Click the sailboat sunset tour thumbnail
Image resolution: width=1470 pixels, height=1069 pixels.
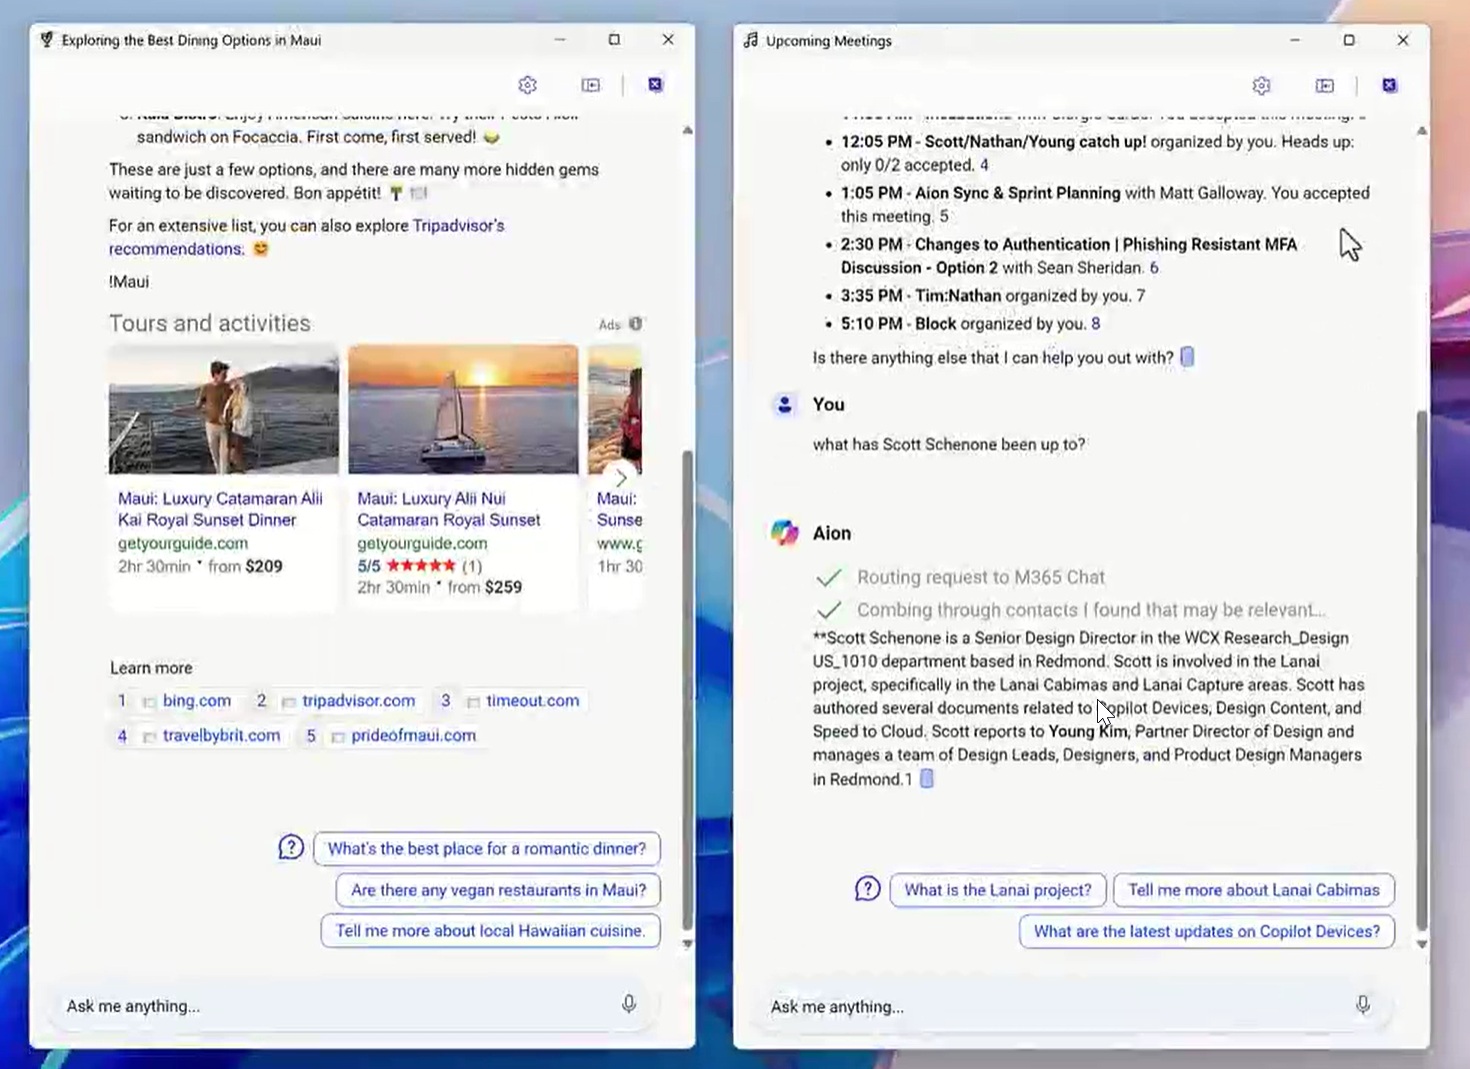(x=463, y=409)
